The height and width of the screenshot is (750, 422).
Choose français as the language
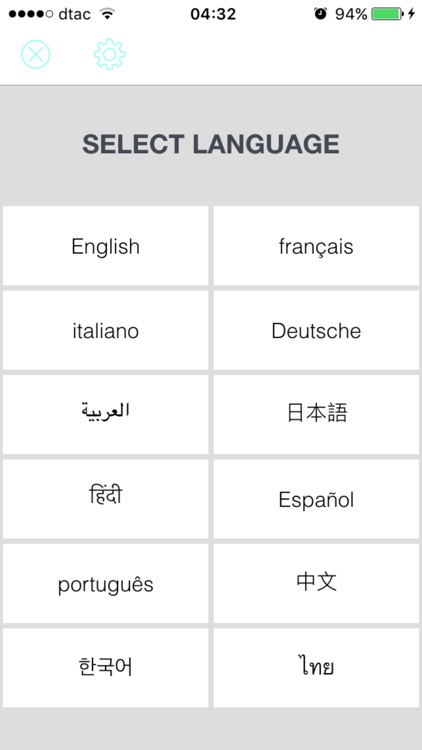click(x=316, y=246)
